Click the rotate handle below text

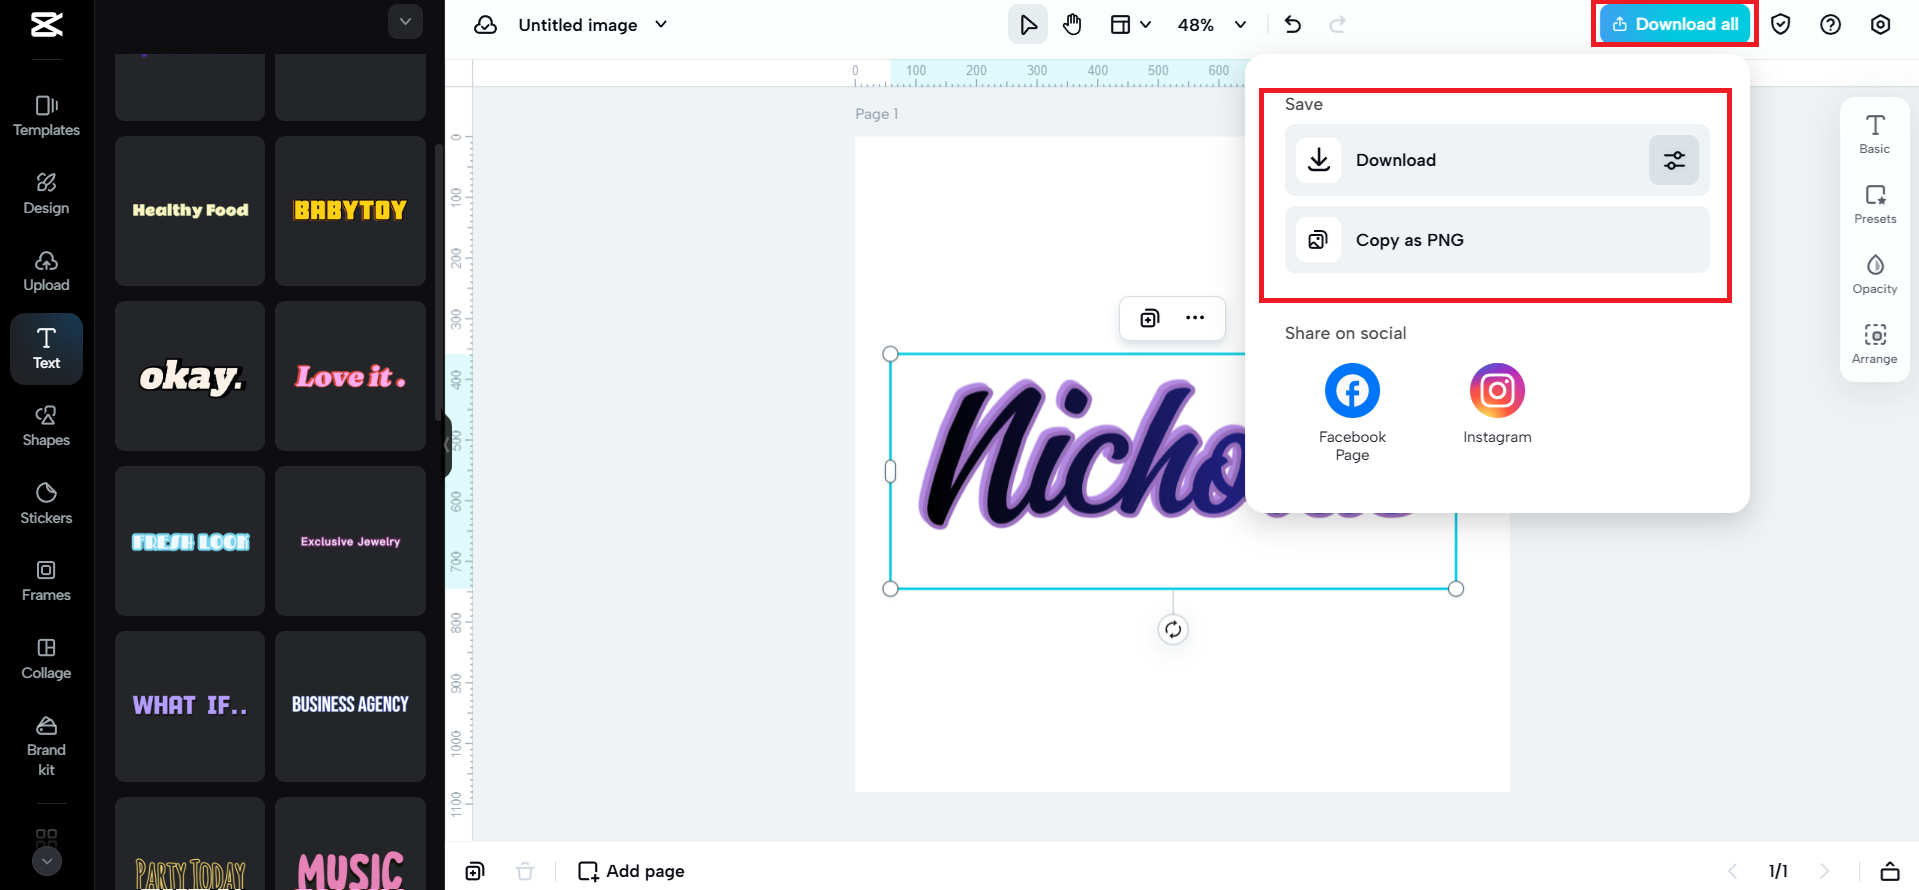coord(1173,629)
